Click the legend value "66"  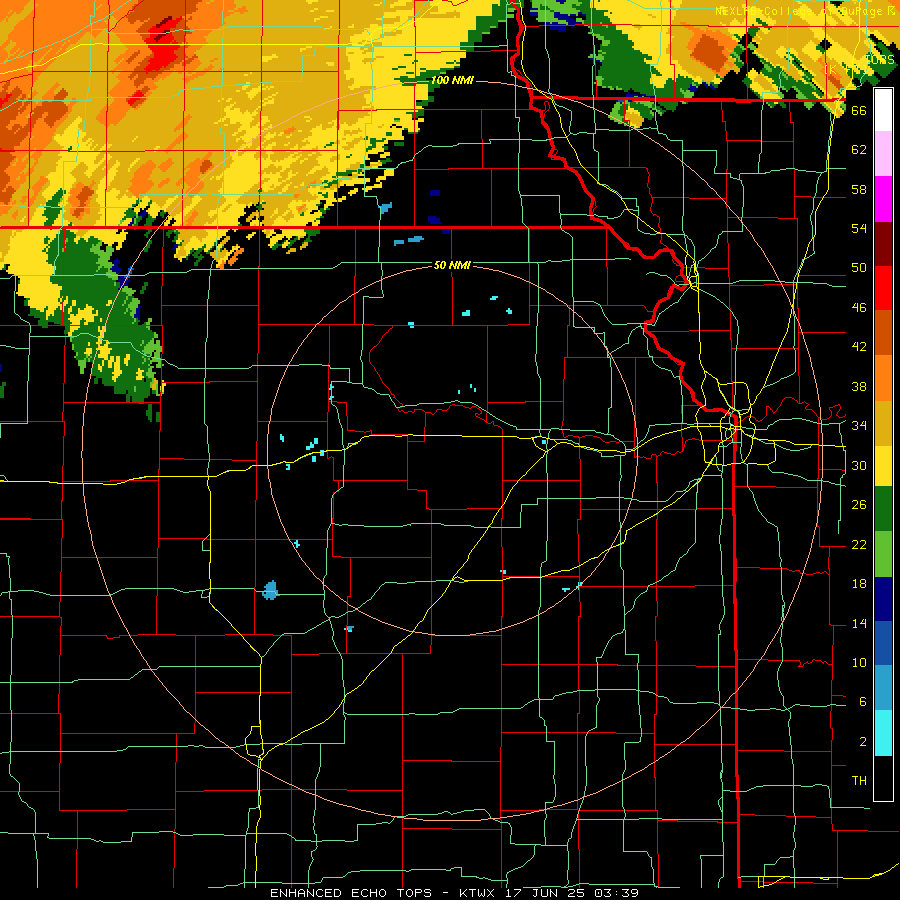coord(859,110)
